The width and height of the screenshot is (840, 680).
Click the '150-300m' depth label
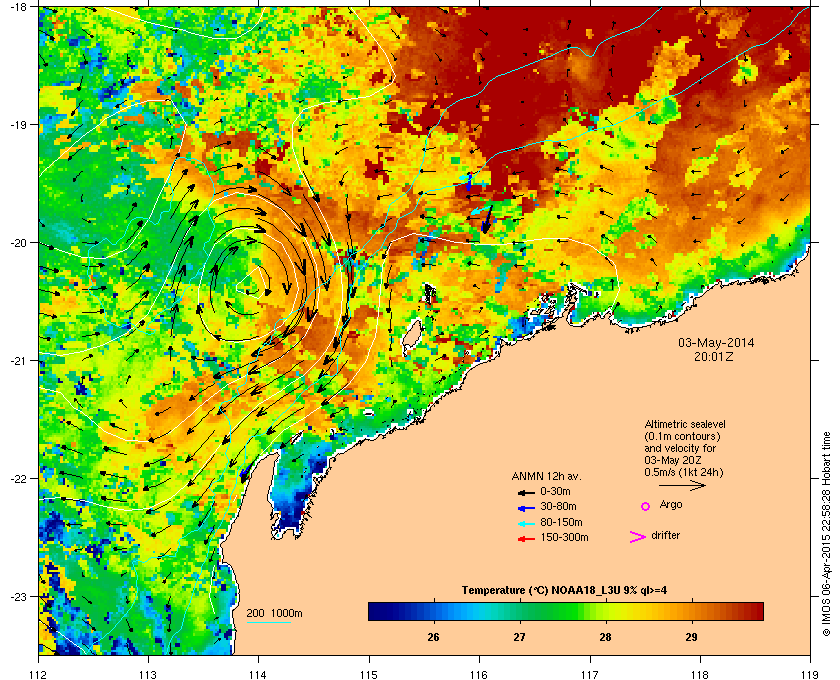(564, 537)
